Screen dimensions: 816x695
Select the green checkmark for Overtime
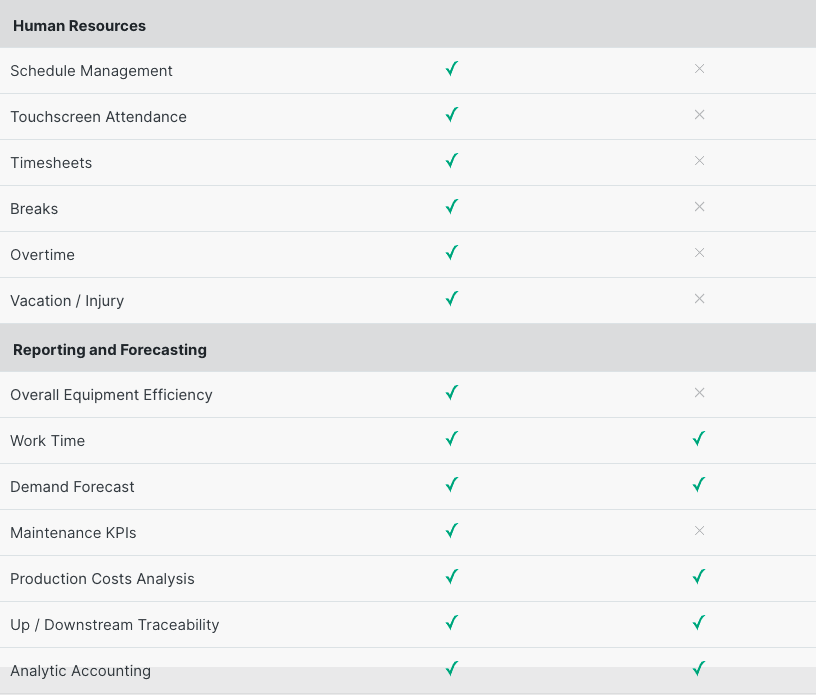point(451,253)
